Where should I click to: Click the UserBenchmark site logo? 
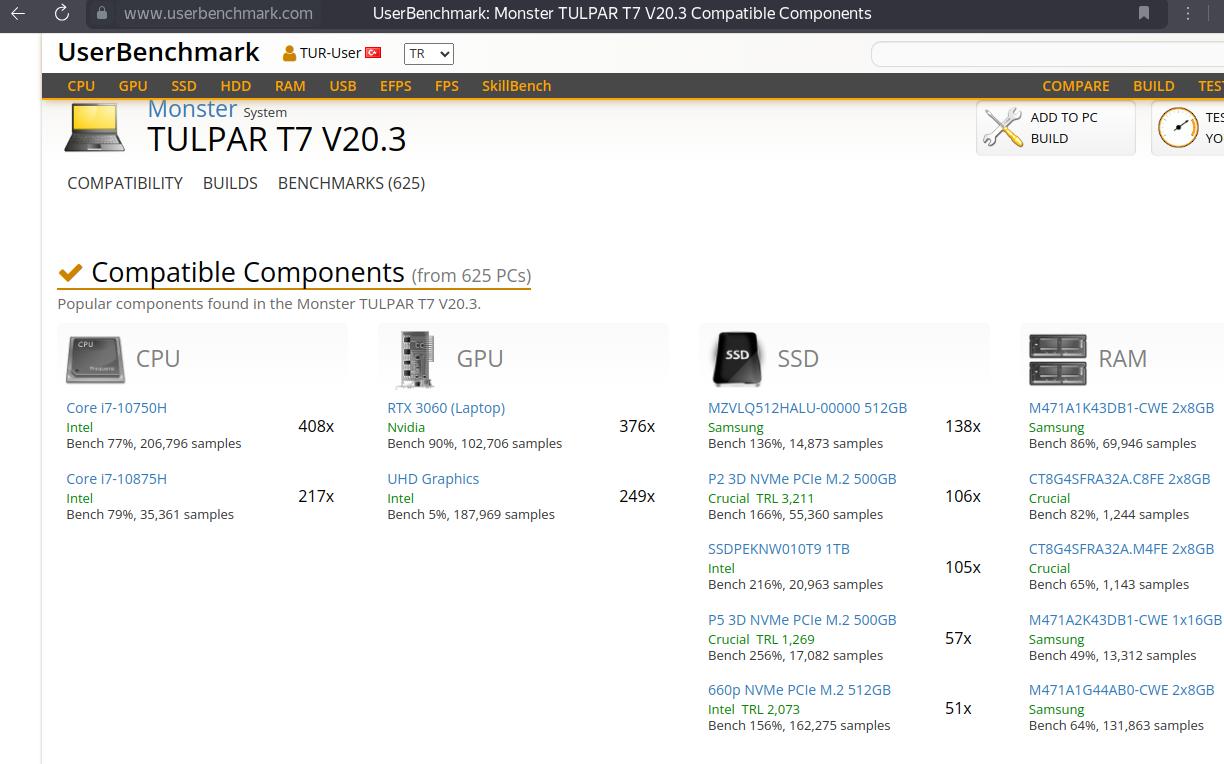(158, 52)
